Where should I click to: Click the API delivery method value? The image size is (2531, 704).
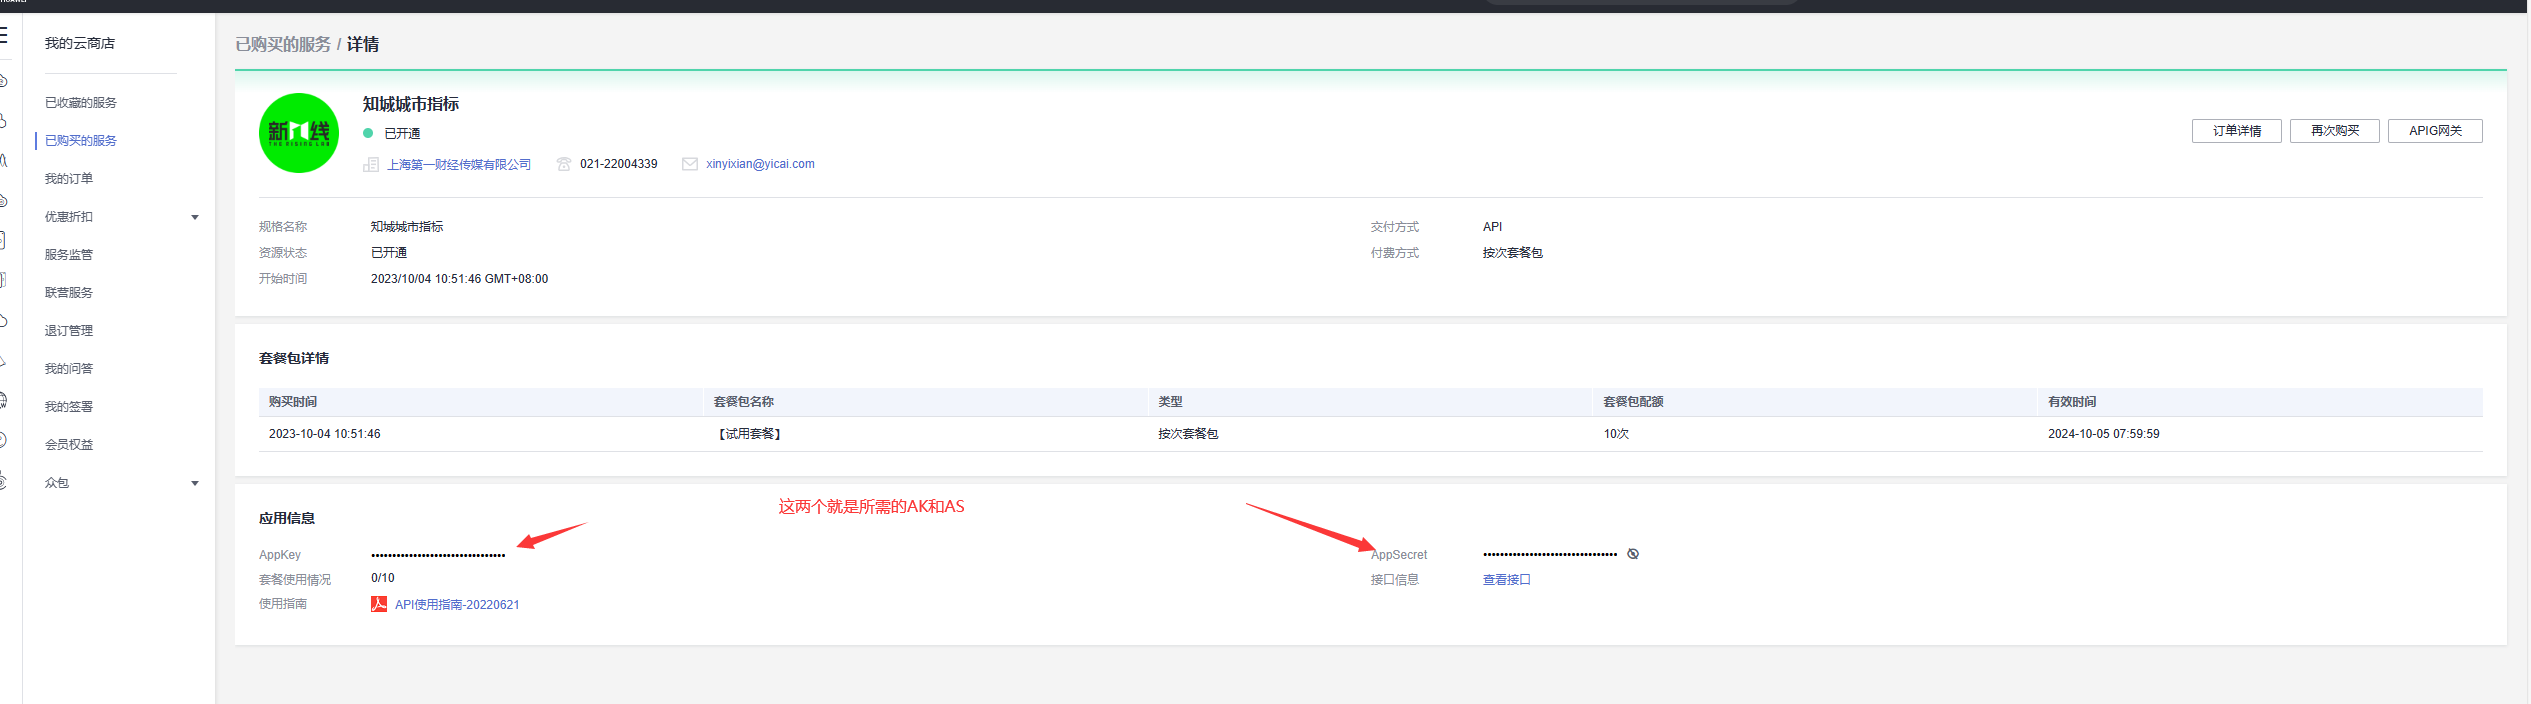(1493, 227)
